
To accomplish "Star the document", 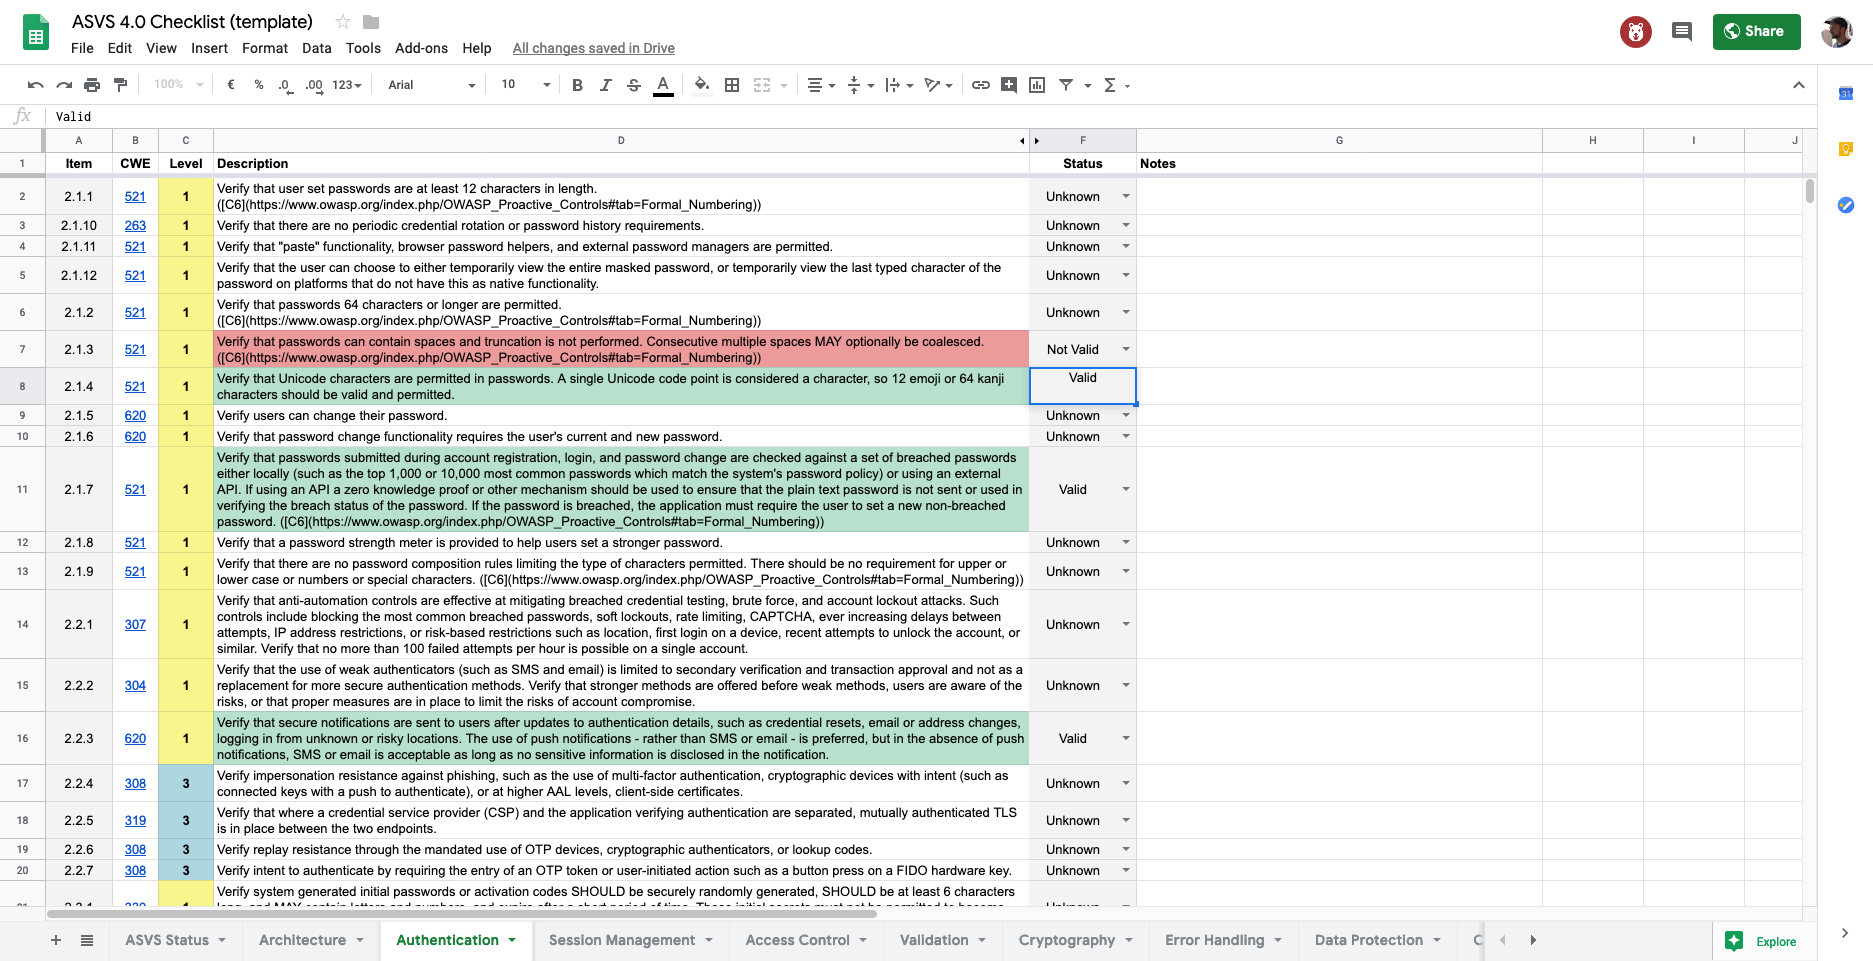I will tap(343, 21).
